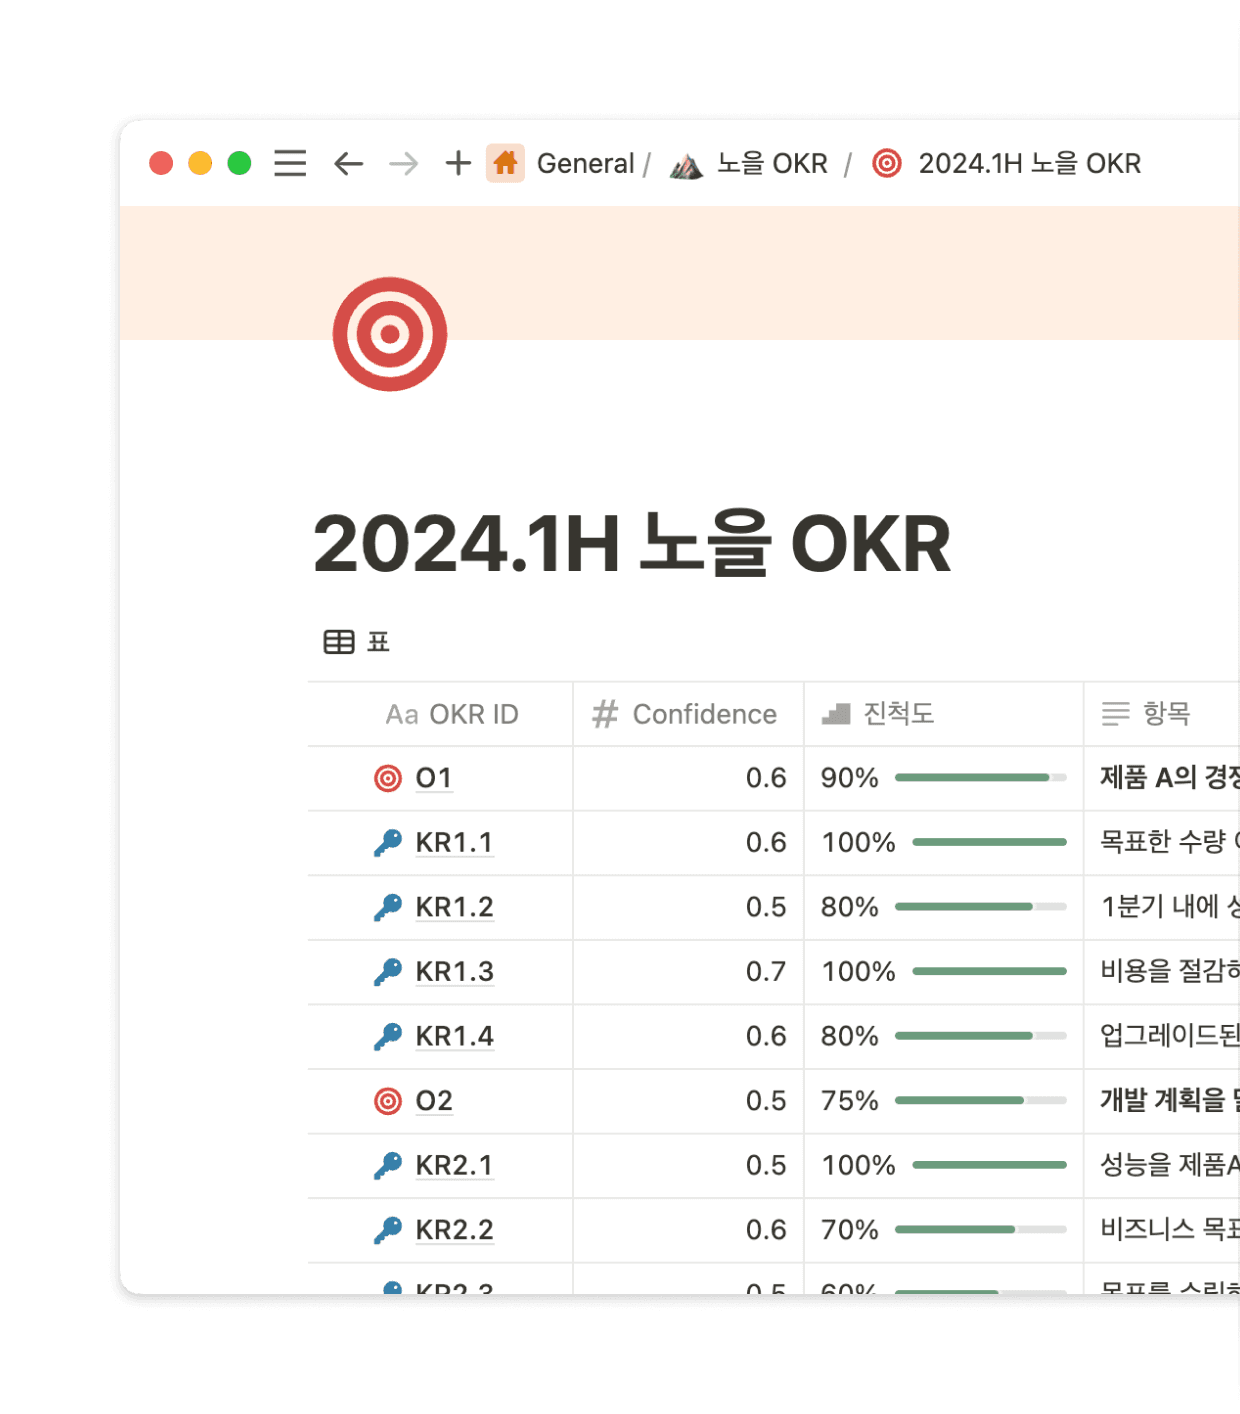Screen dimensions: 1240x1414
Task: Click the bar chart icon on the 진척도 header
Action: (x=836, y=713)
